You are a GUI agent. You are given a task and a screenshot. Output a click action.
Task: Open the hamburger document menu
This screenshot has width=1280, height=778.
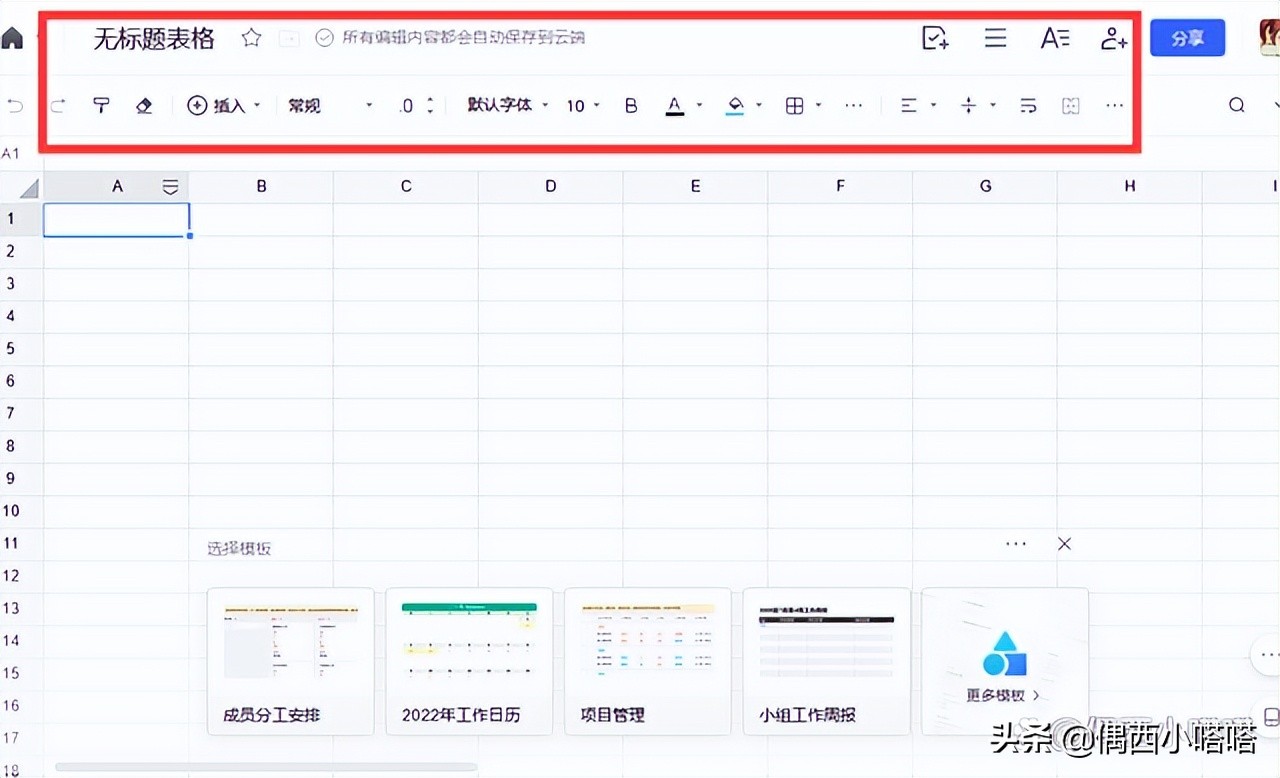(995, 38)
